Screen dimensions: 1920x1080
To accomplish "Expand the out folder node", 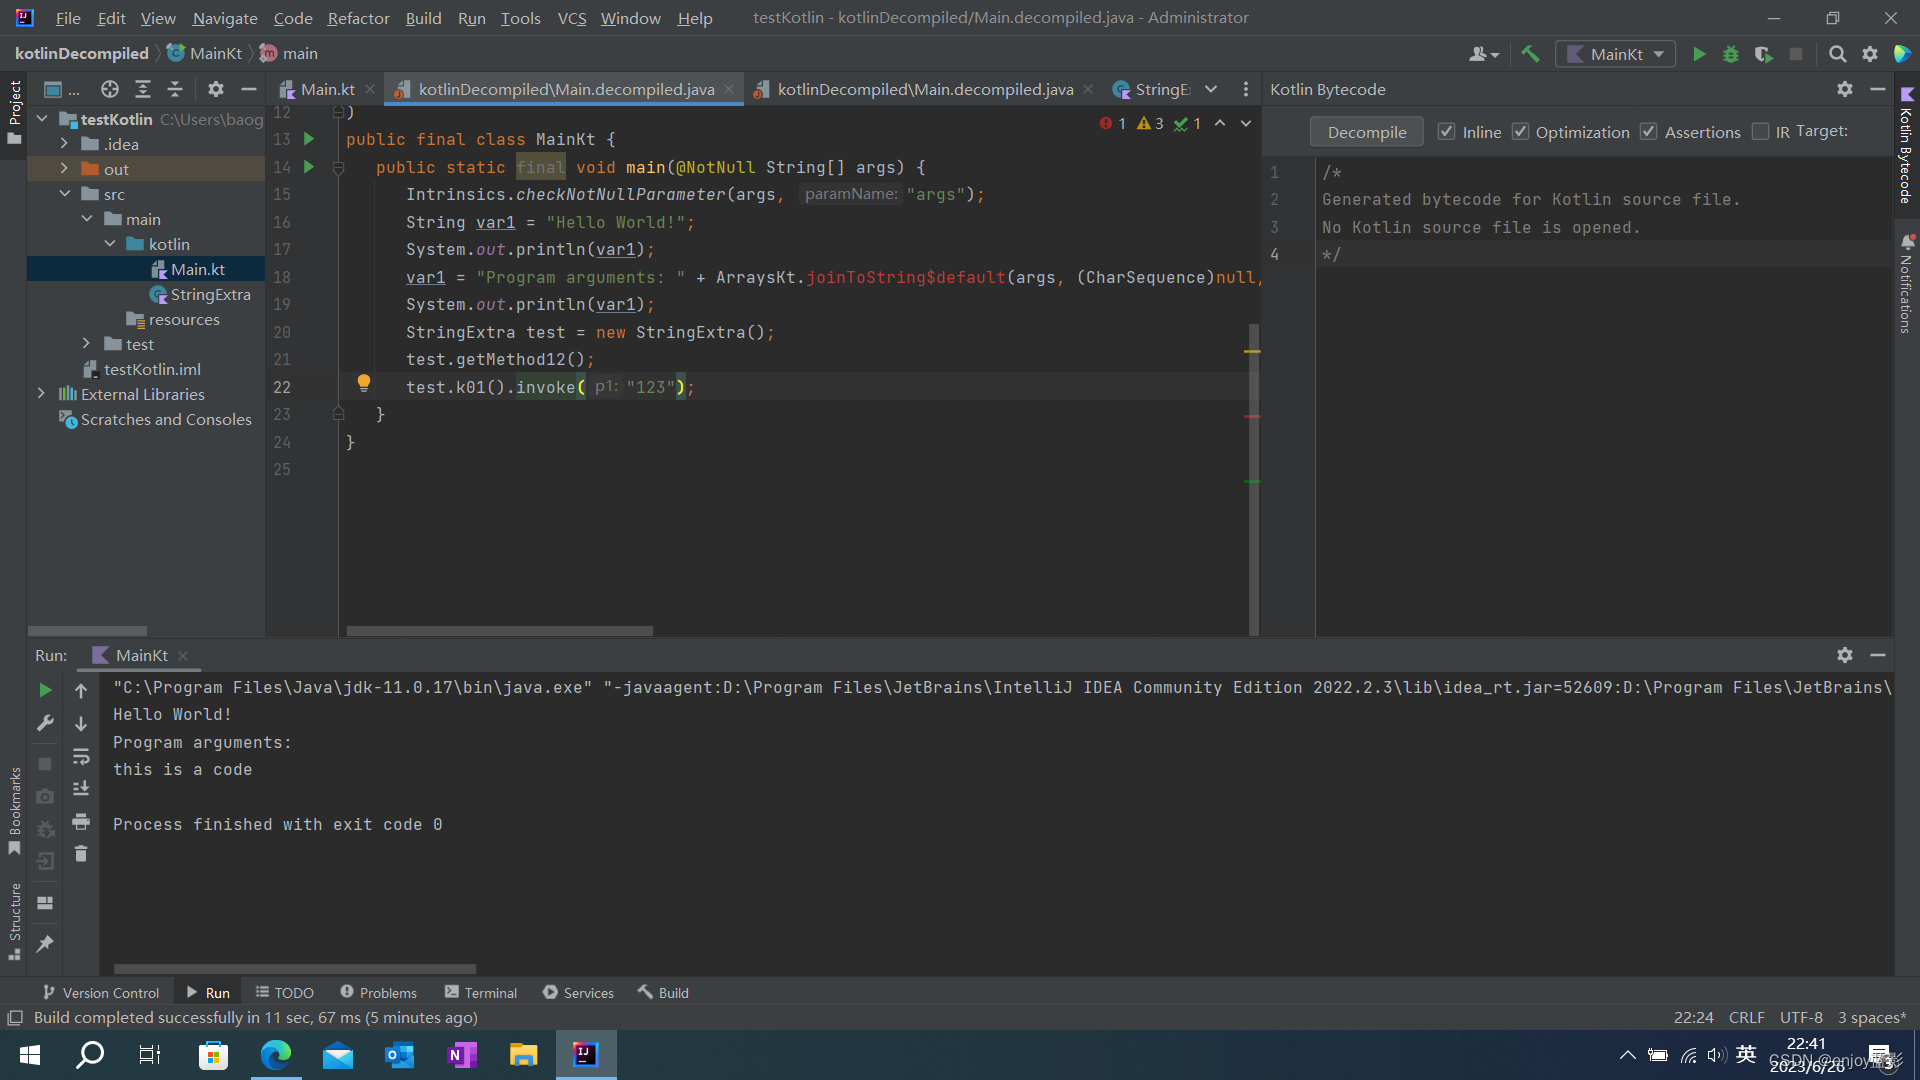I will click(64, 169).
